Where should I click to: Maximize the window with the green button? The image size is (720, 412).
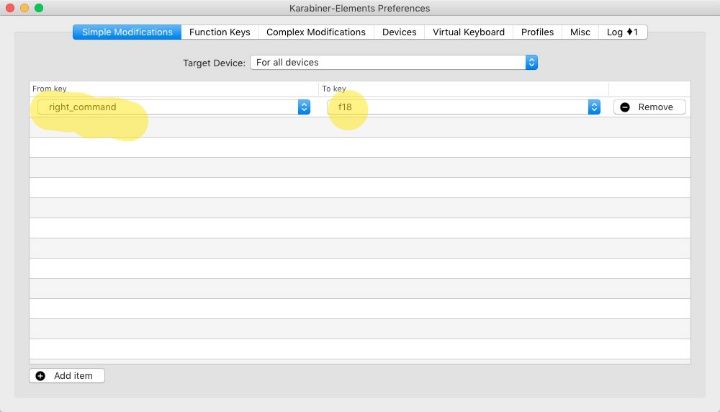coord(39,8)
